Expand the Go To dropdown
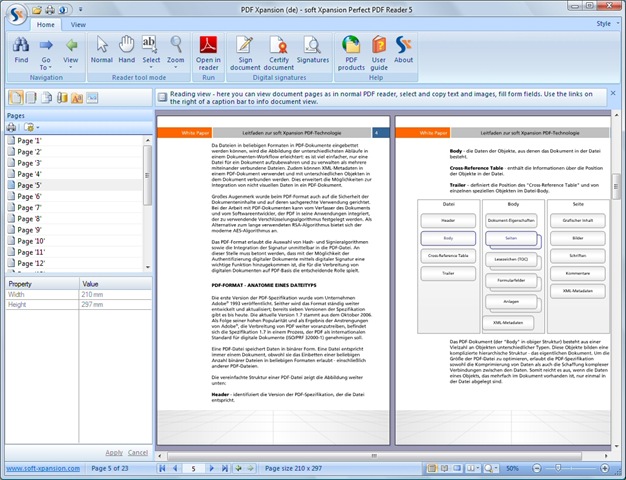 tap(45, 65)
